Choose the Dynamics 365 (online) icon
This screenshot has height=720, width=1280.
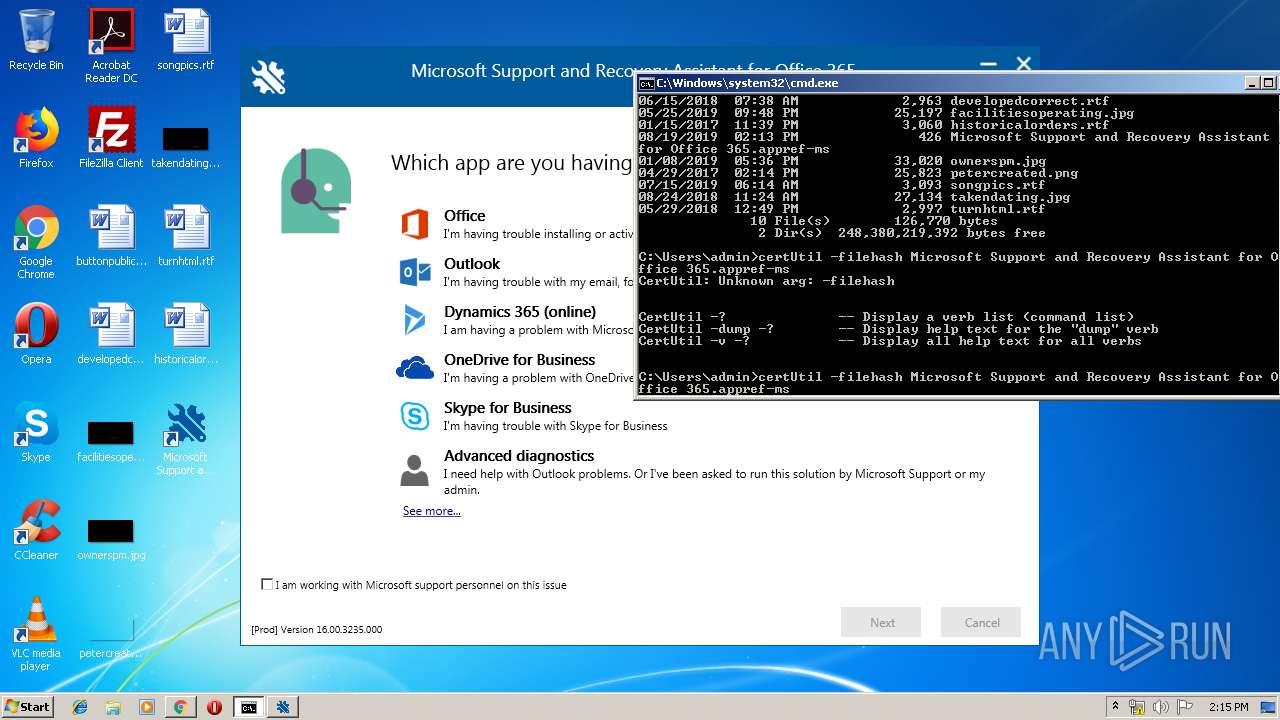pyautogui.click(x=415, y=320)
